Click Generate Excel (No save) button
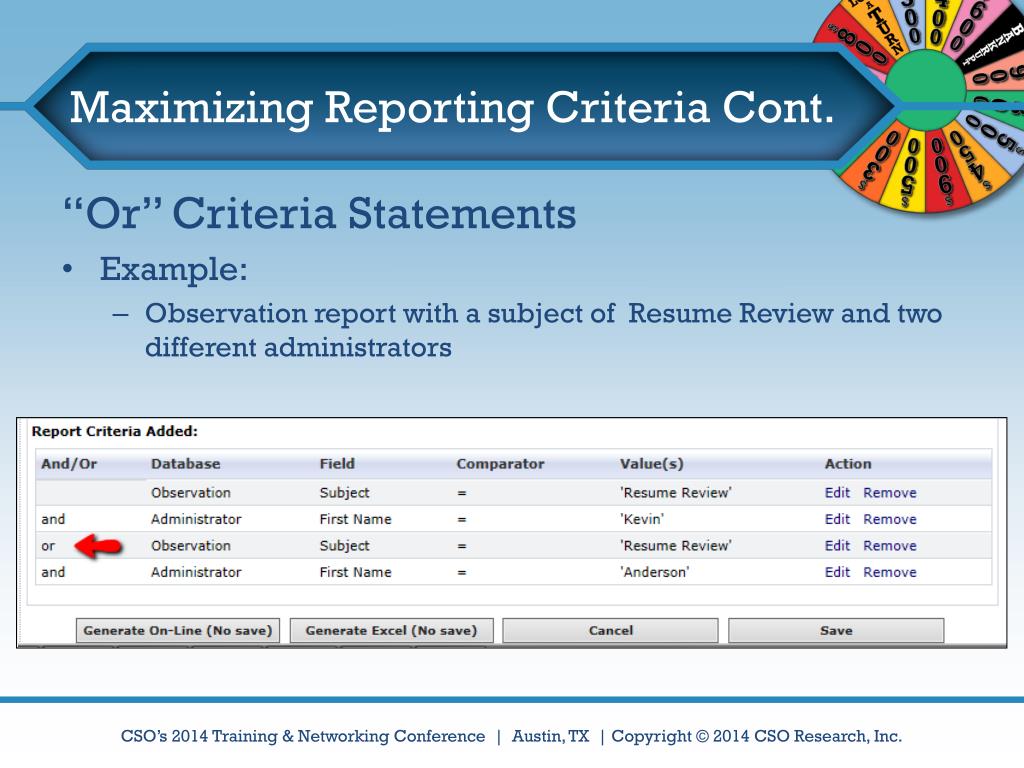The width and height of the screenshot is (1024, 768). click(391, 631)
